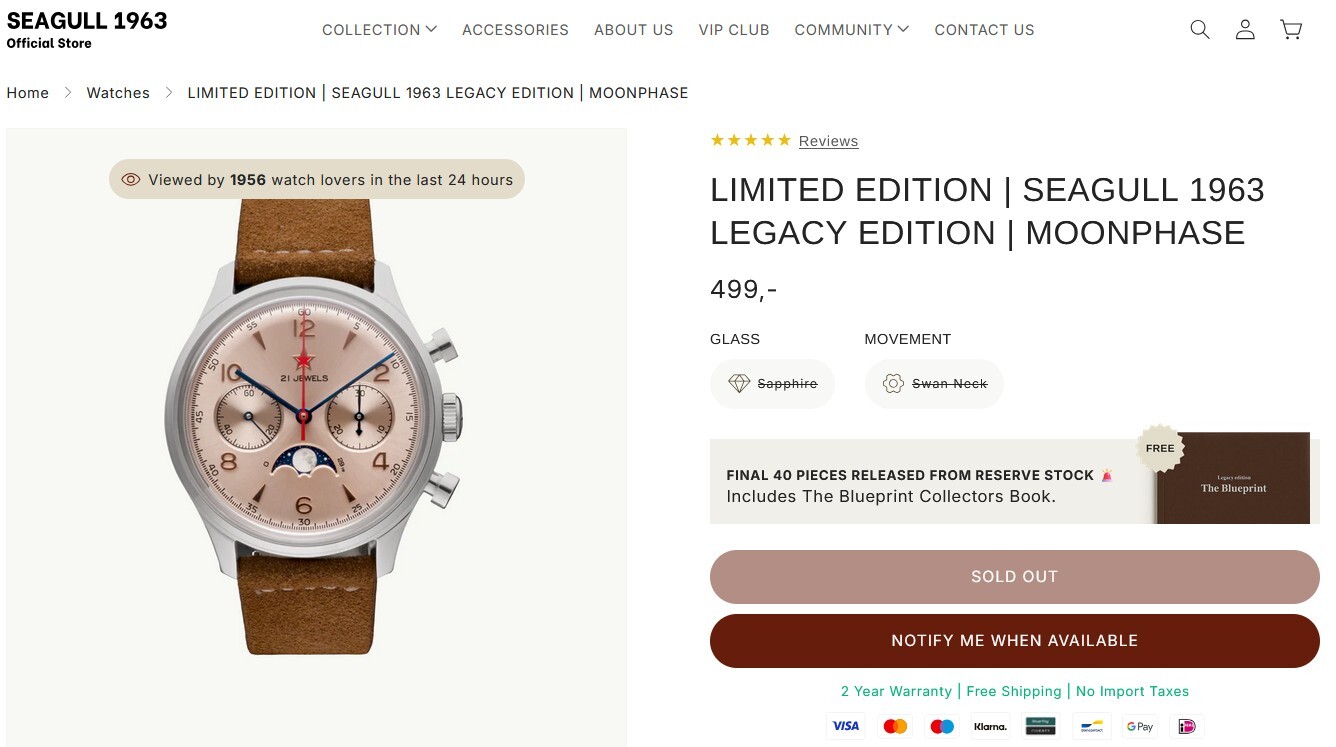Click the Blueprint book thumbnail
1336x747 pixels.
1233,478
